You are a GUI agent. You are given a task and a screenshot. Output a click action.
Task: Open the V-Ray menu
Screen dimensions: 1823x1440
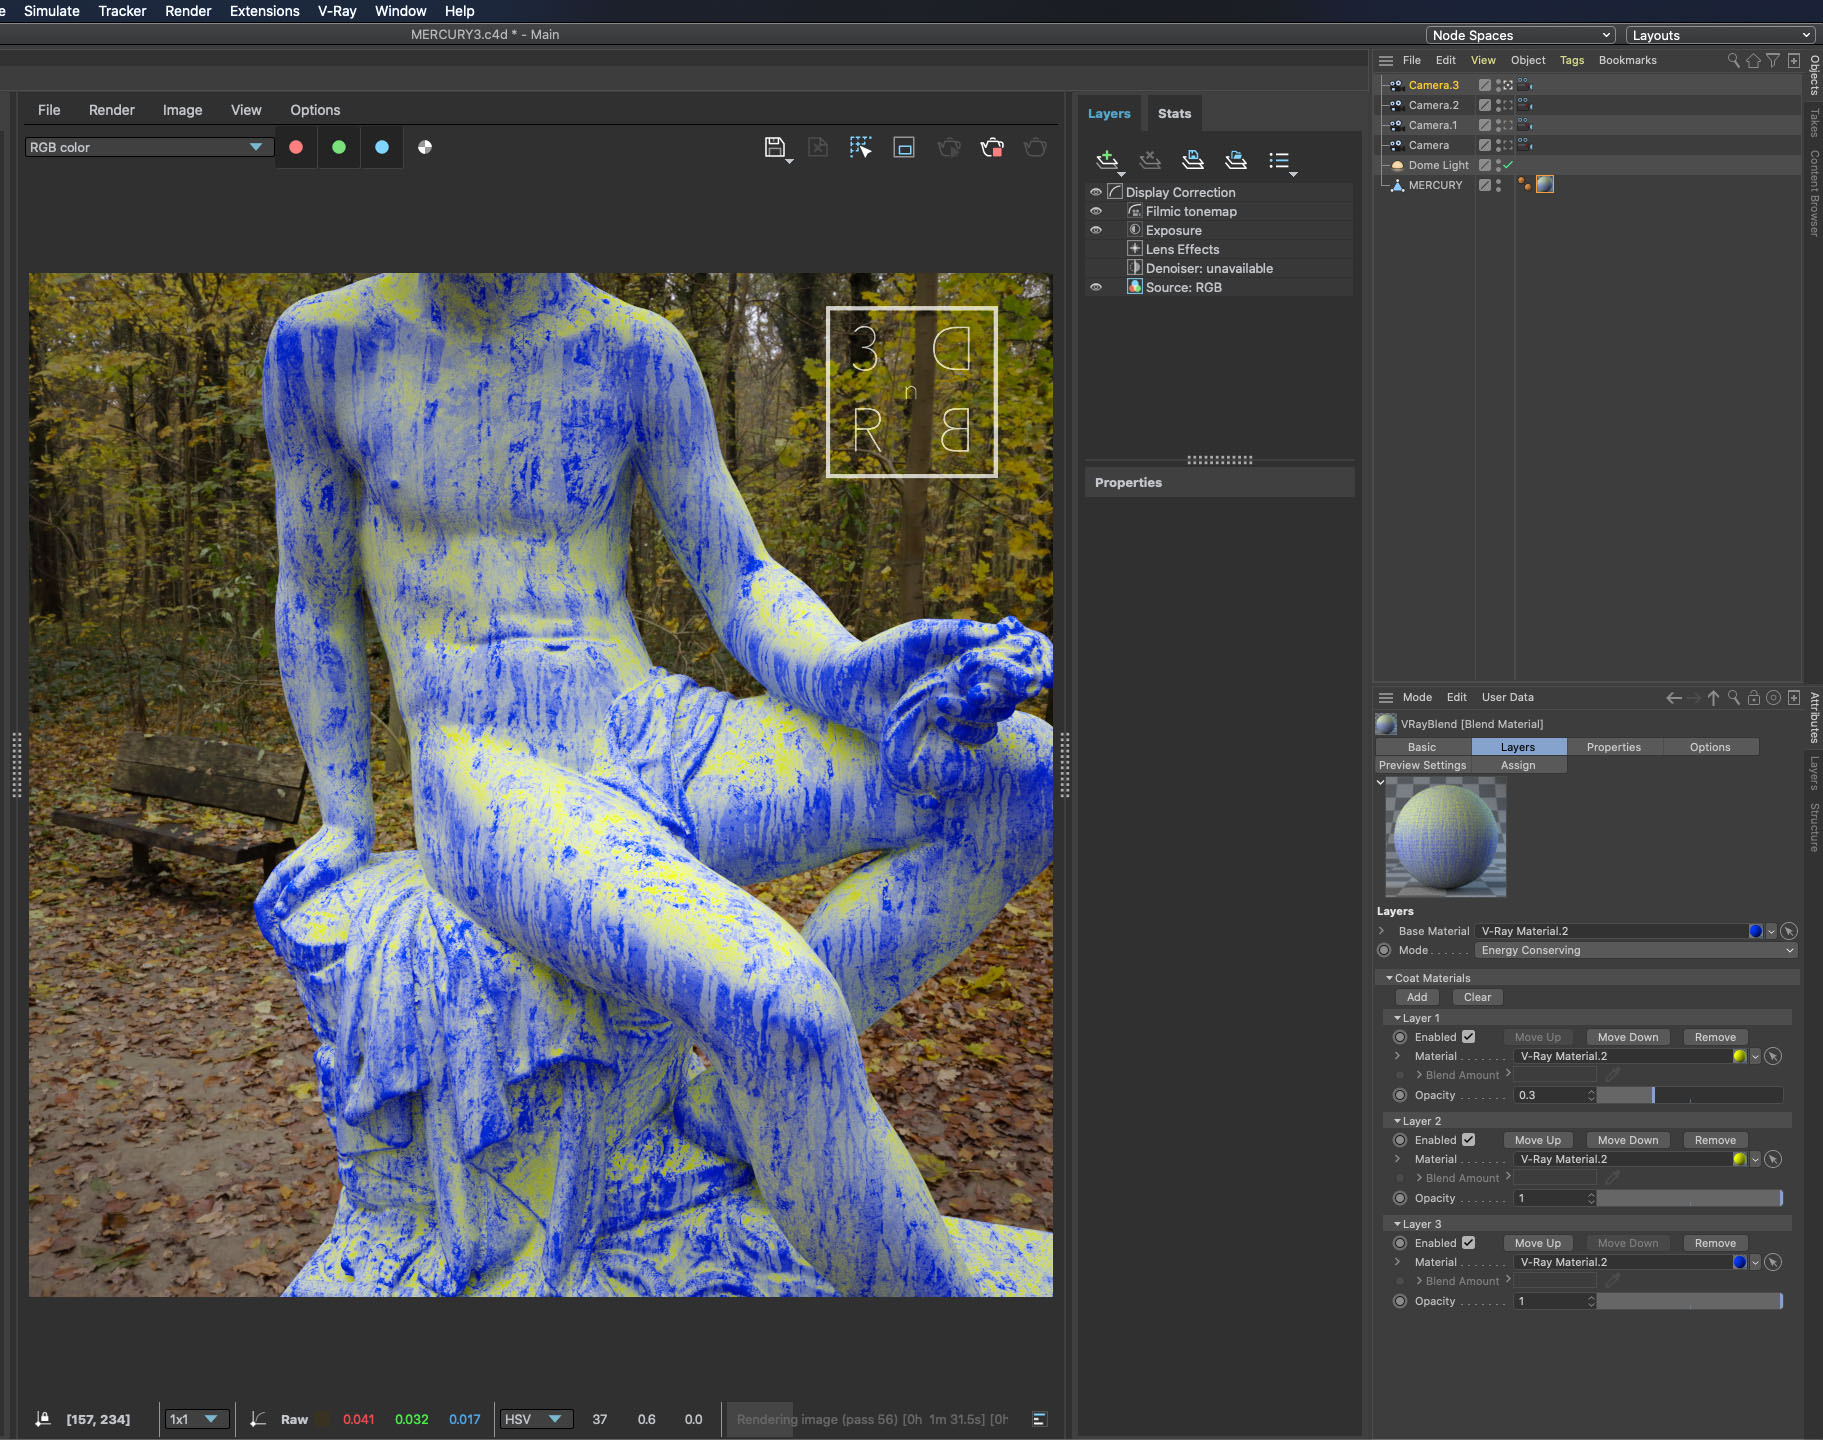[337, 11]
